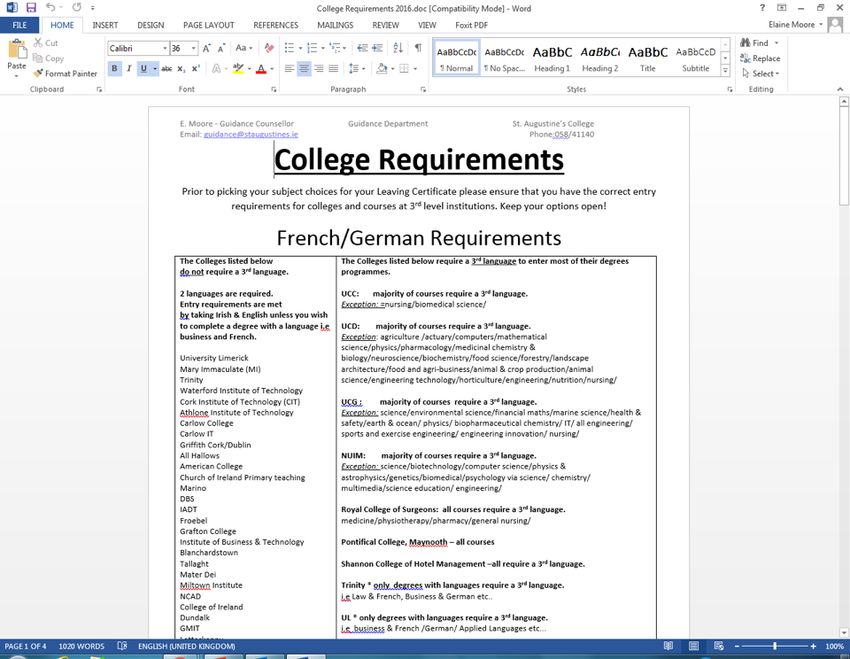Apply the Heading 1 style

(x=552, y=57)
